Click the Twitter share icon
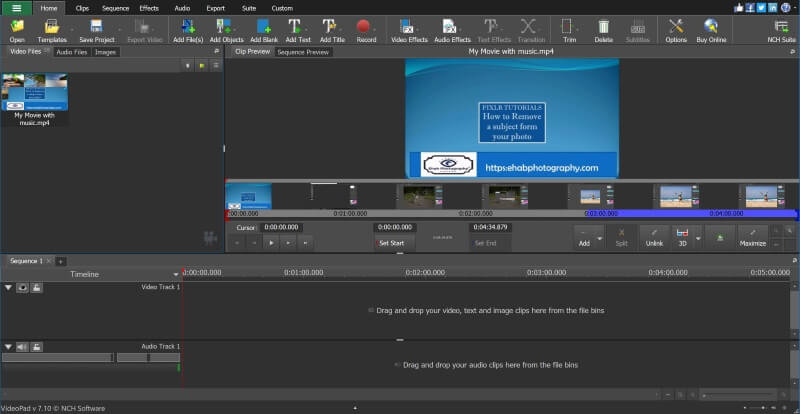 click(x=761, y=8)
